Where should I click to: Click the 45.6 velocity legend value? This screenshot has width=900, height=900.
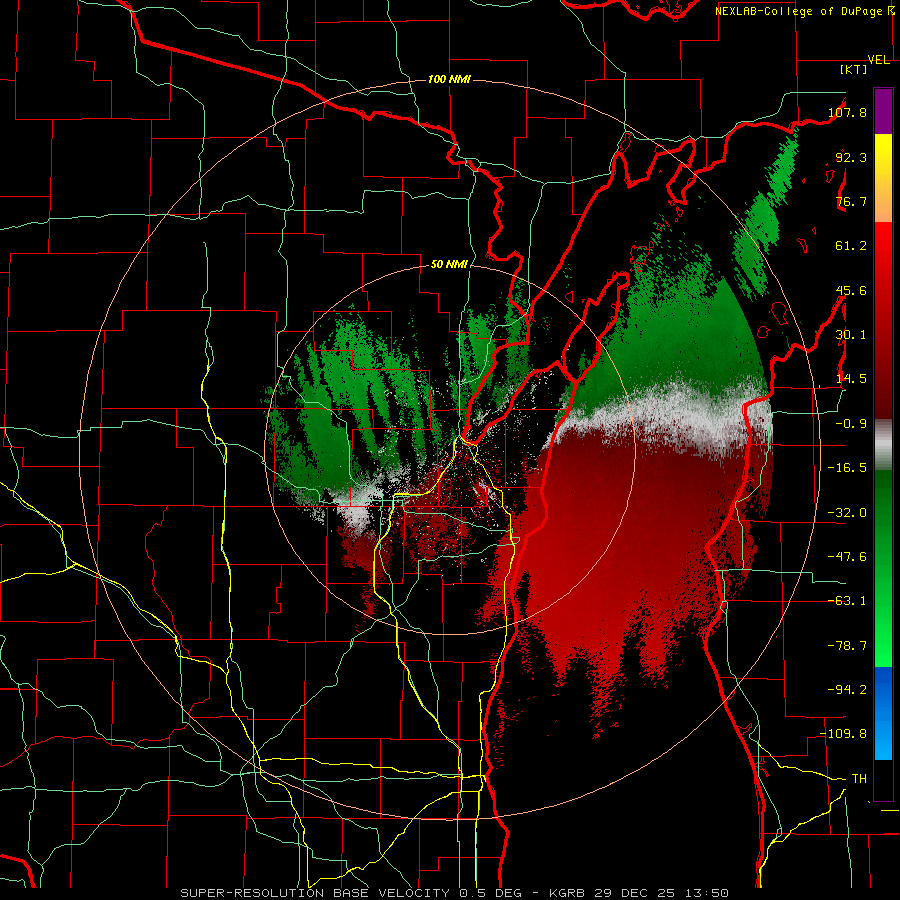pos(851,290)
